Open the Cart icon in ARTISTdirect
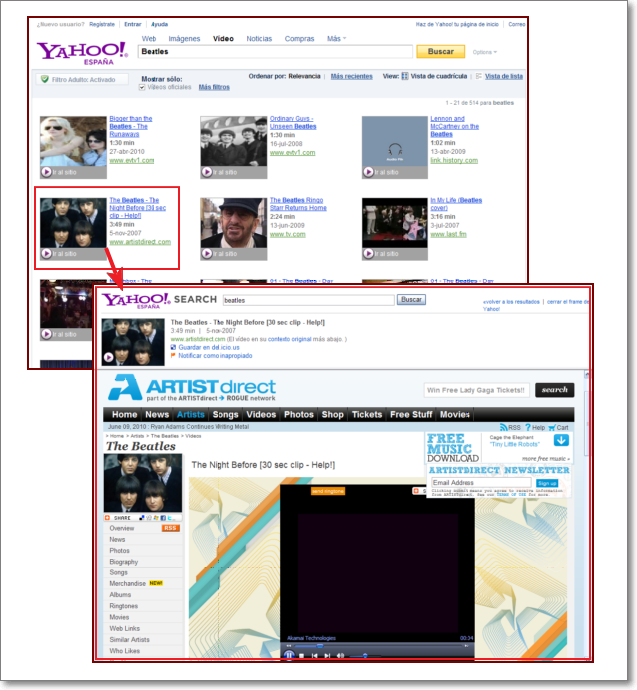Image resolution: width=637 pixels, height=690 pixels. click(552, 427)
